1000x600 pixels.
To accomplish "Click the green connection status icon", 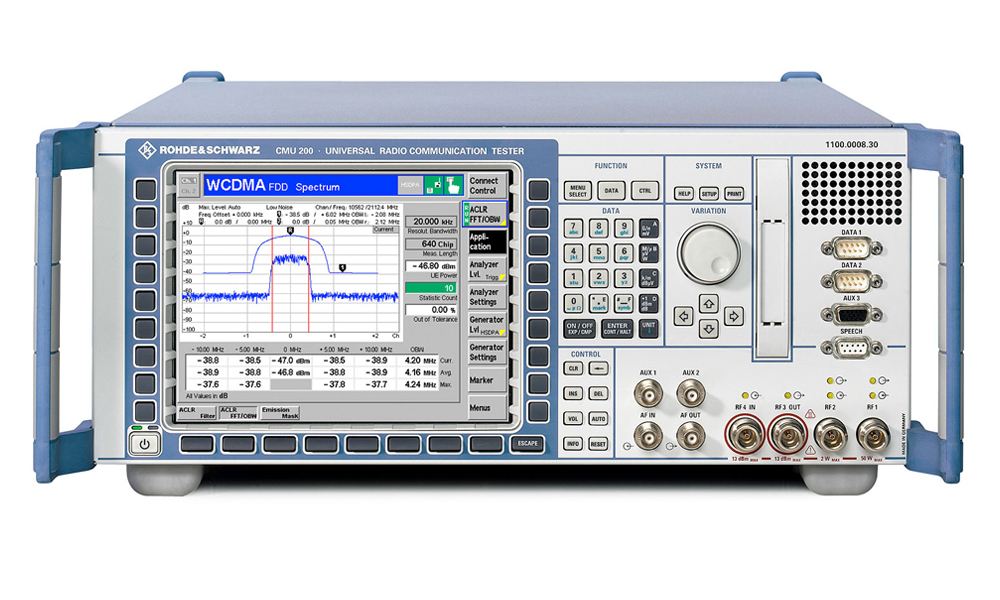I will pos(434,186).
